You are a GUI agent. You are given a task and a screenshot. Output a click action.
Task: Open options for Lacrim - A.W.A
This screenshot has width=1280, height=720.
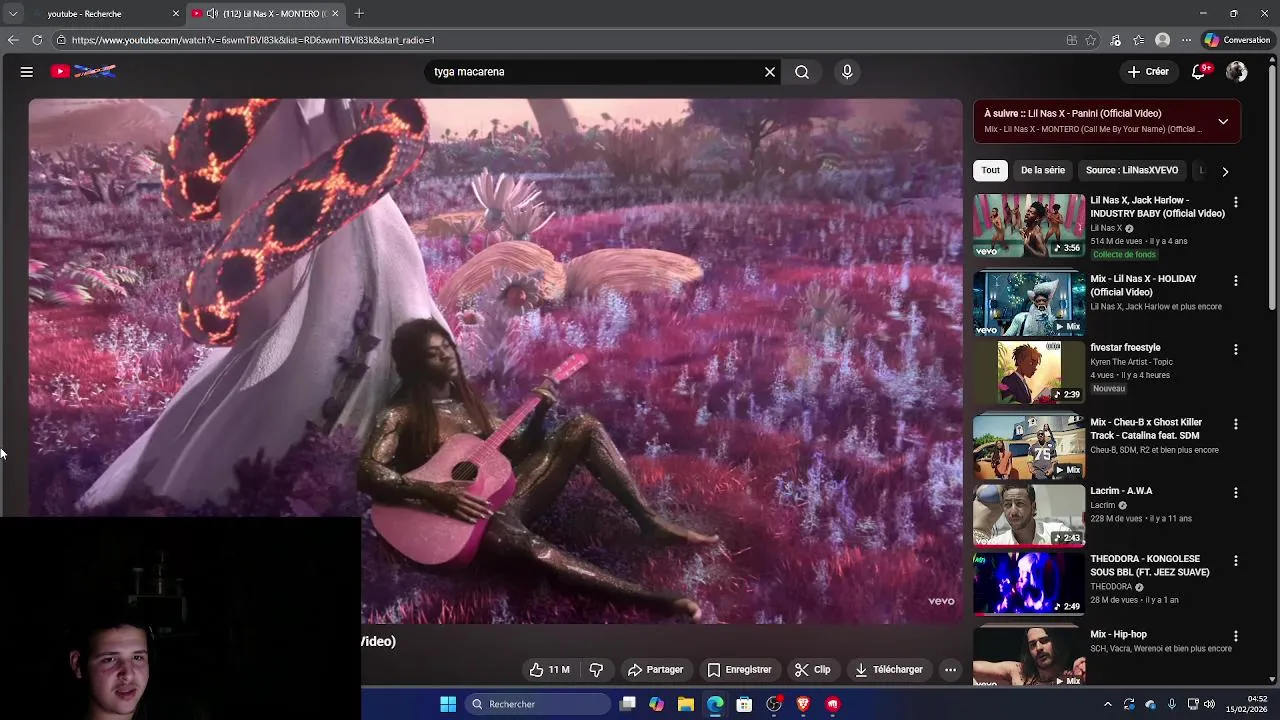(1236, 493)
